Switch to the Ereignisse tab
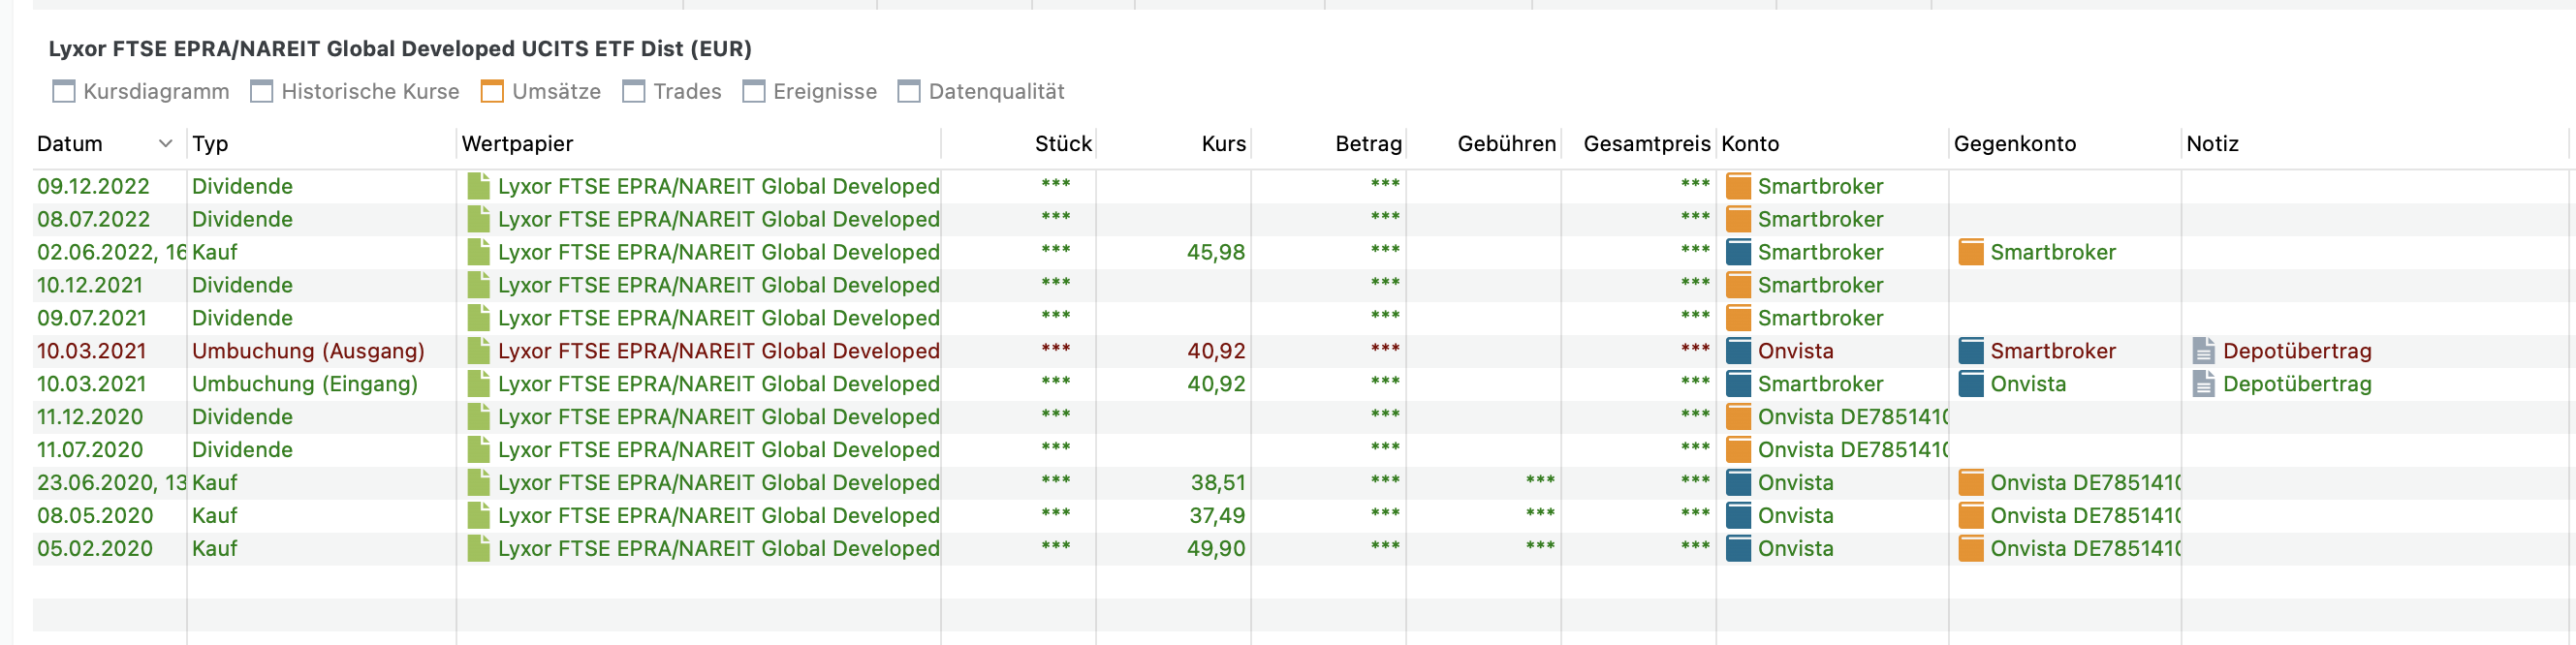The height and width of the screenshot is (645, 2576). point(824,92)
